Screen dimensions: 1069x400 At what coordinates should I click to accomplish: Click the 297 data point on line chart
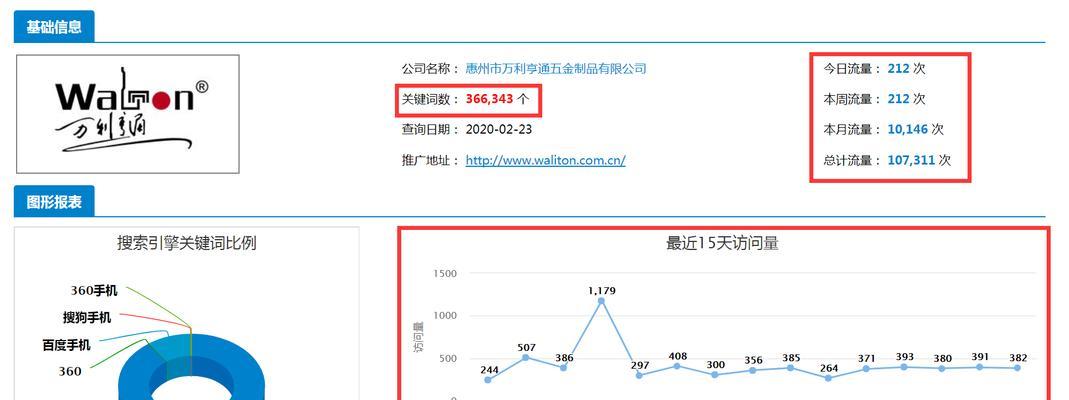639,375
